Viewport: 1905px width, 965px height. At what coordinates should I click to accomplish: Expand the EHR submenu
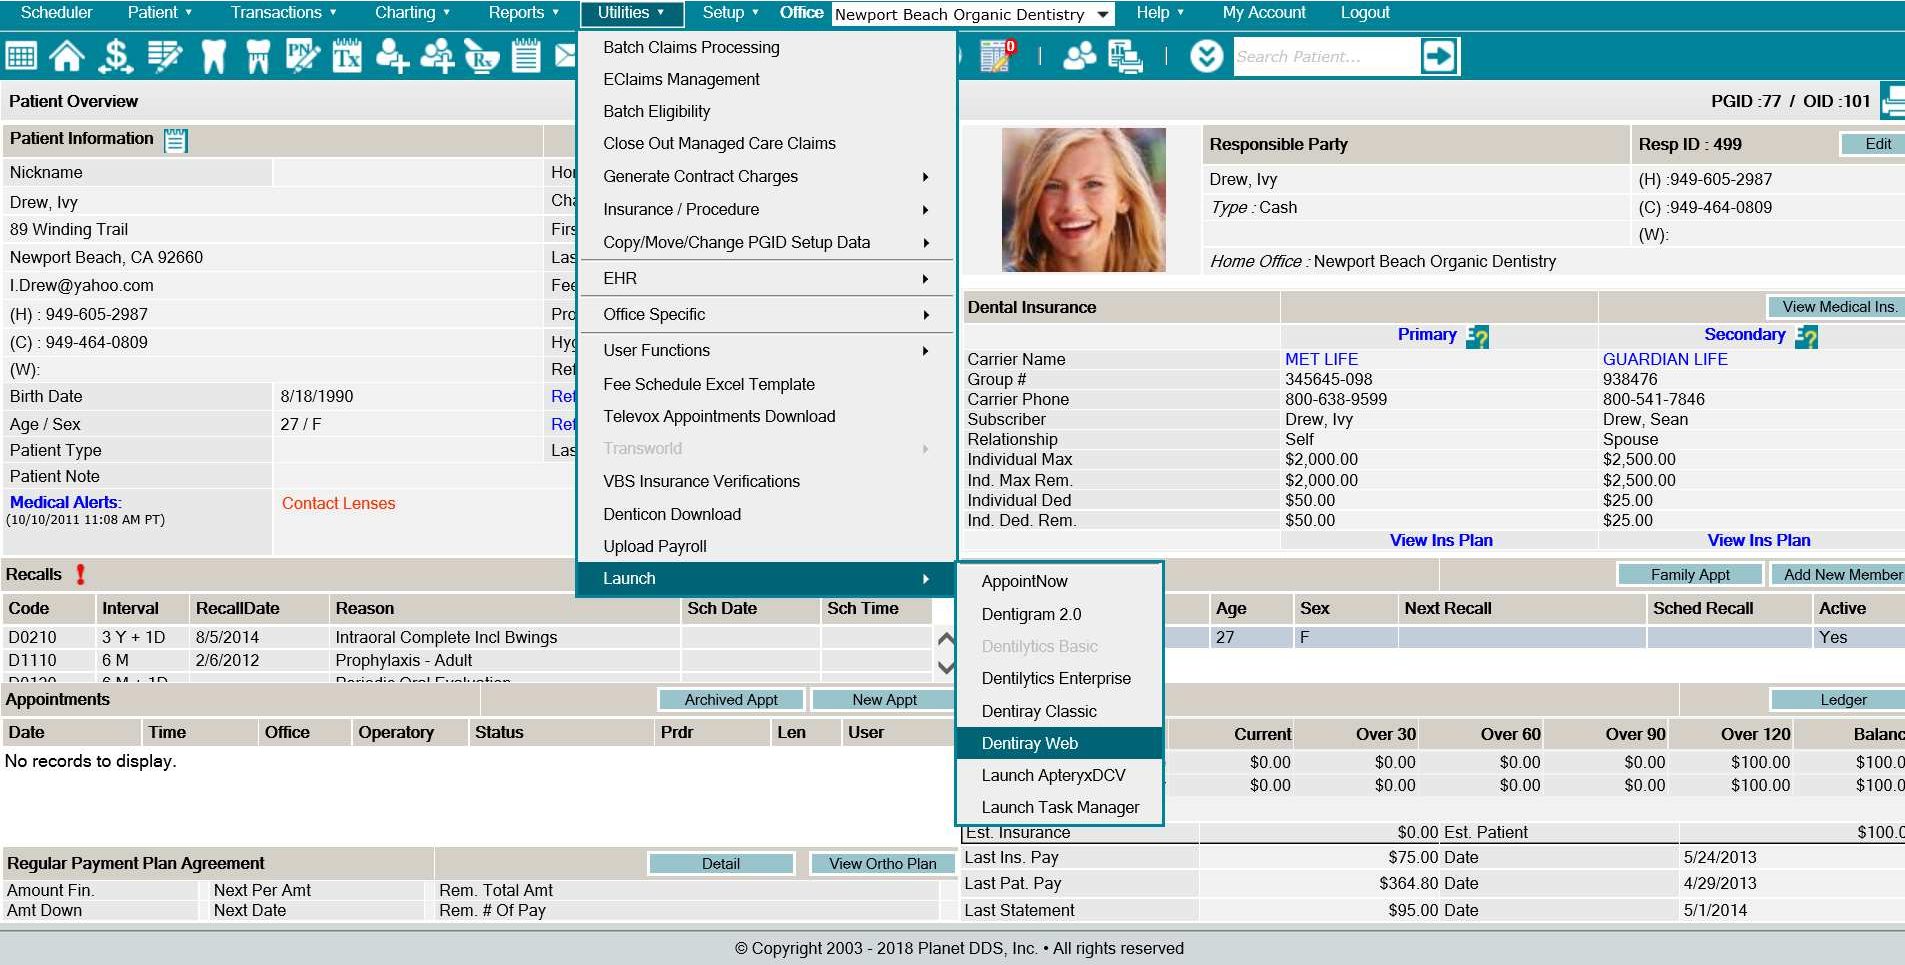click(766, 278)
